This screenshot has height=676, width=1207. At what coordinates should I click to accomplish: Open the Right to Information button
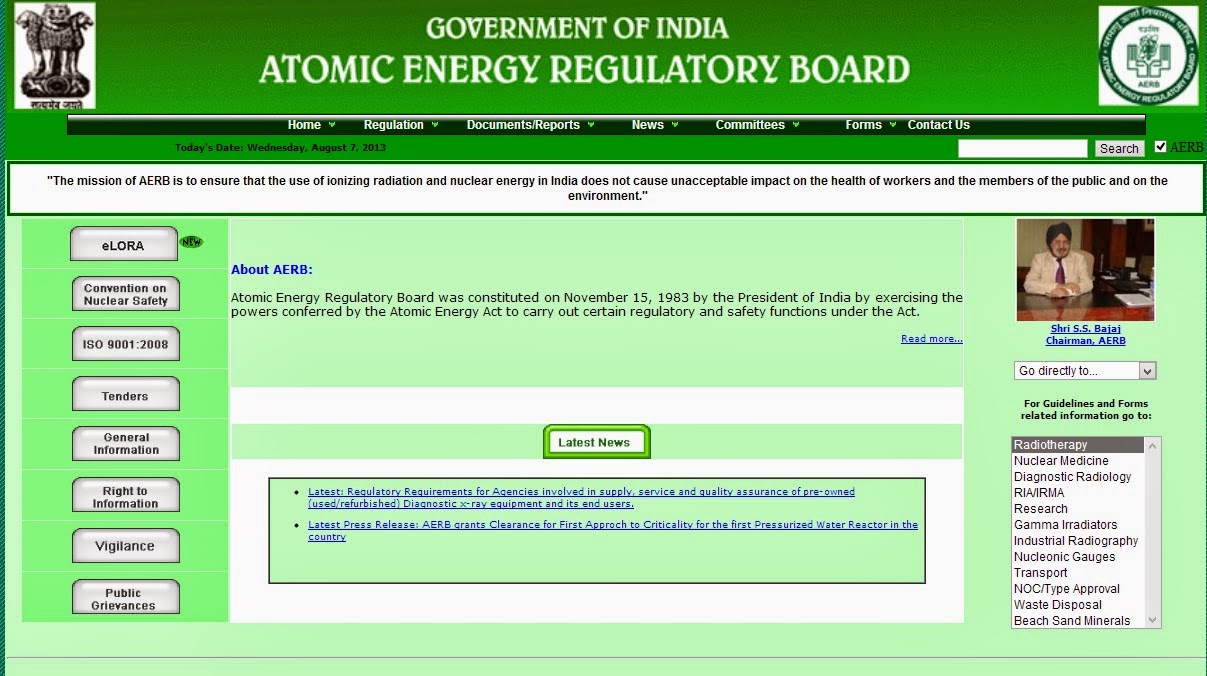click(x=126, y=496)
